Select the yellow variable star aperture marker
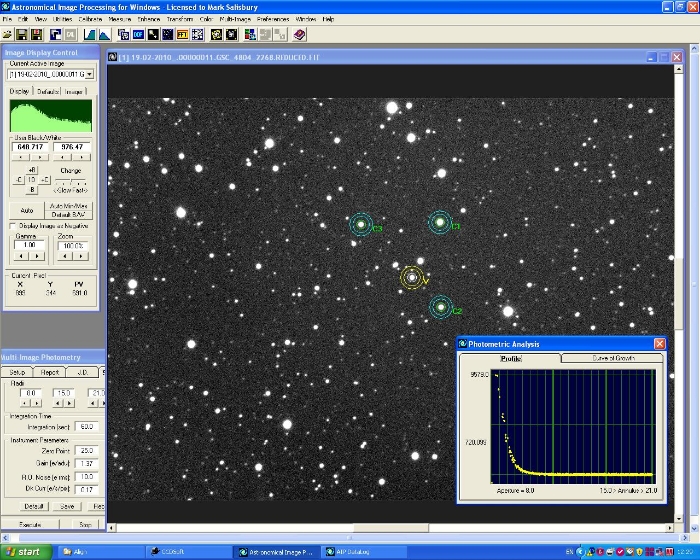This screenshot has height=560, width=700. [x=411, y=278]
